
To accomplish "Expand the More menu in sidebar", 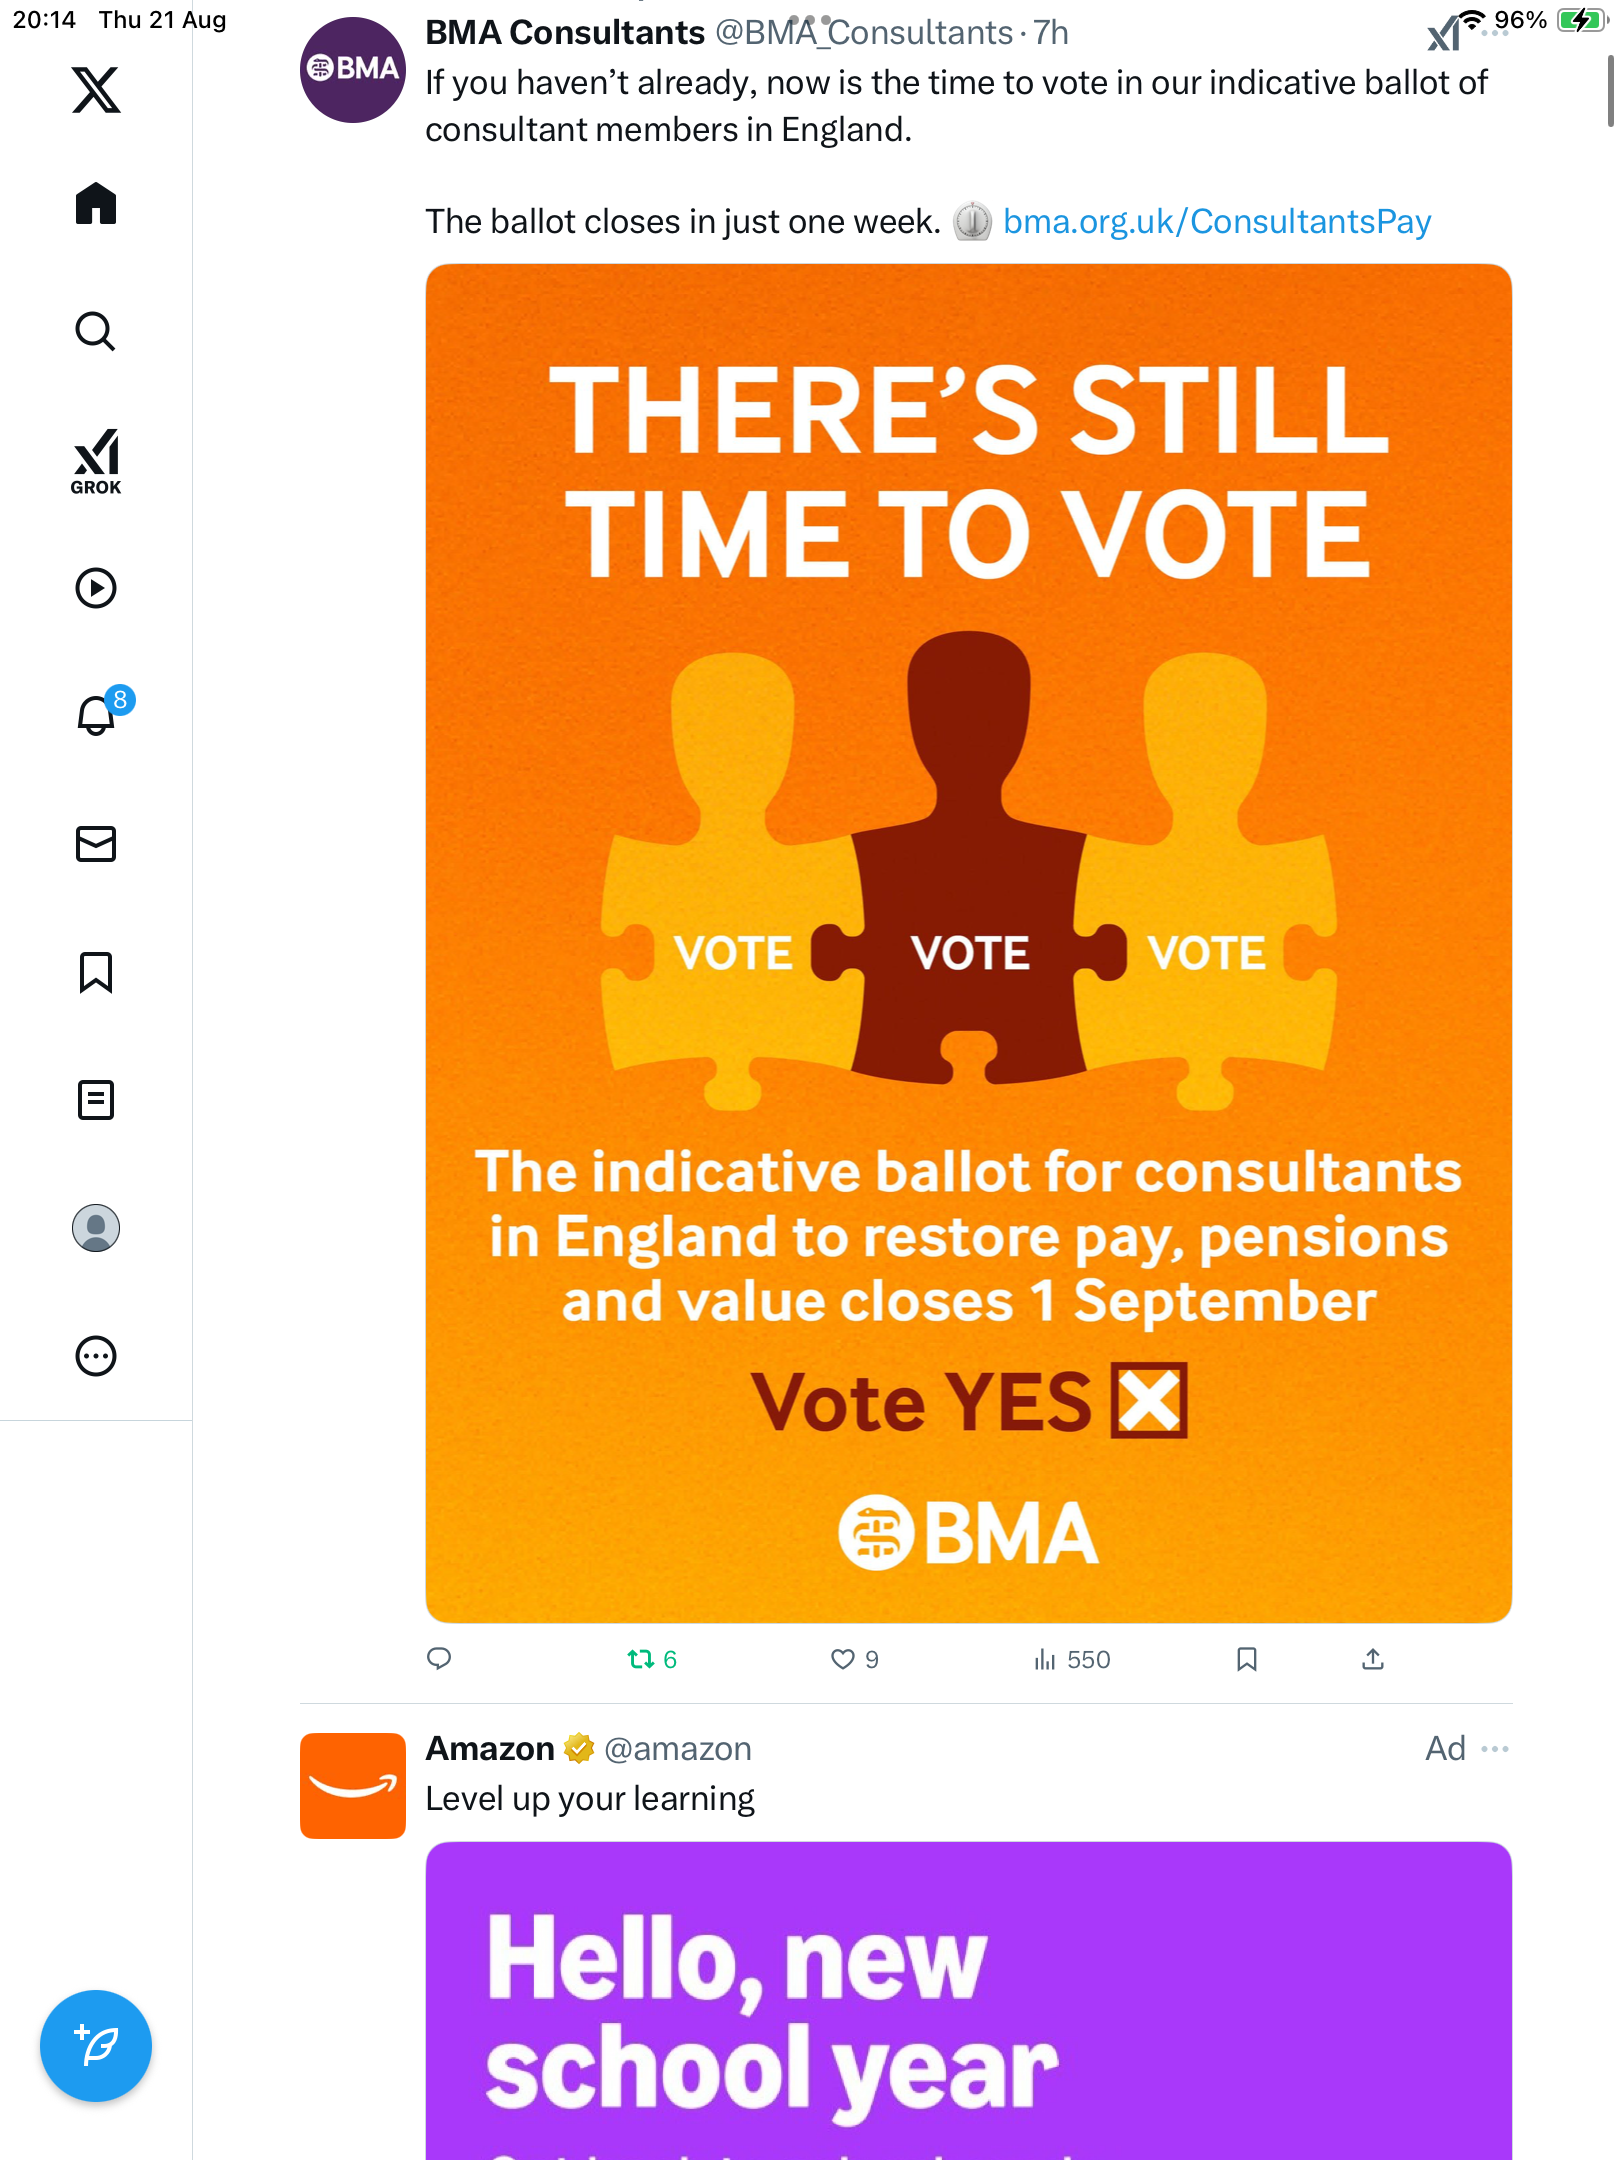I will pyautogui.click(x=96, y=1356).
